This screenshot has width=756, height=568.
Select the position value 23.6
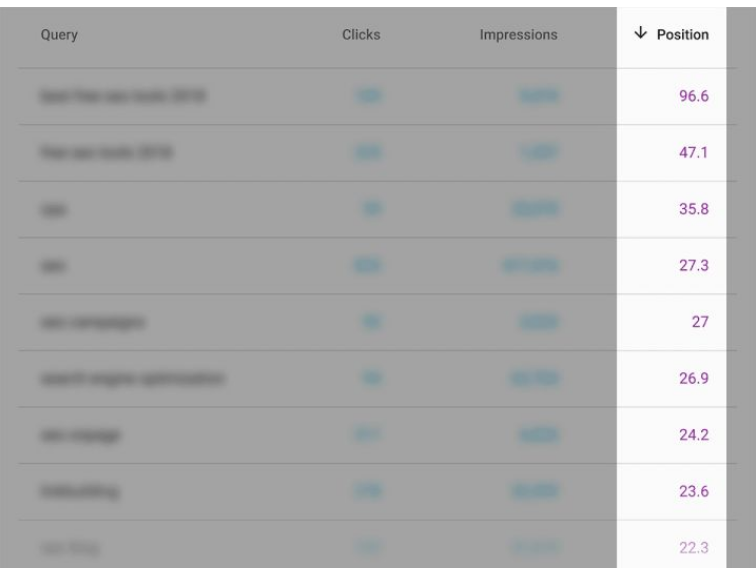[x=694, y=491]
